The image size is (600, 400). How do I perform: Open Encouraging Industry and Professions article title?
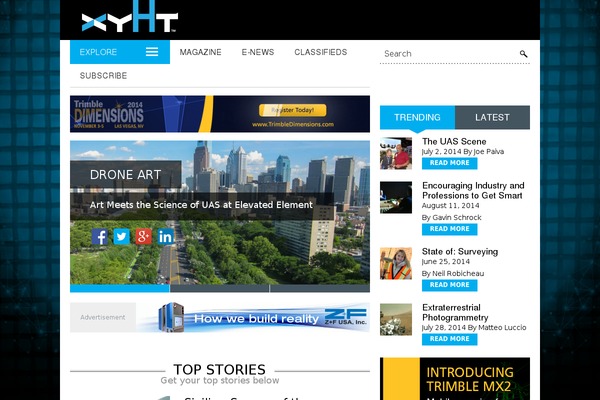[x=473, y=191]
